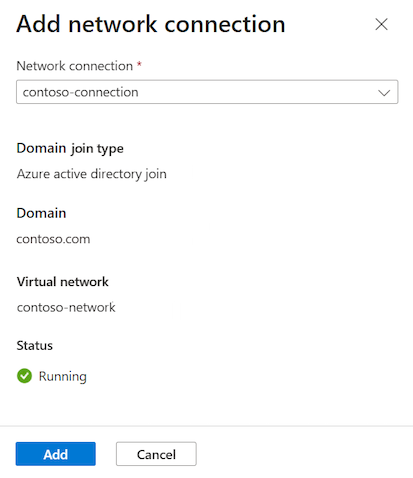The image size is (413, 478).
Task: Click the 'Domain join type' label
Action: pyautogui.click(x=70, y=148)
